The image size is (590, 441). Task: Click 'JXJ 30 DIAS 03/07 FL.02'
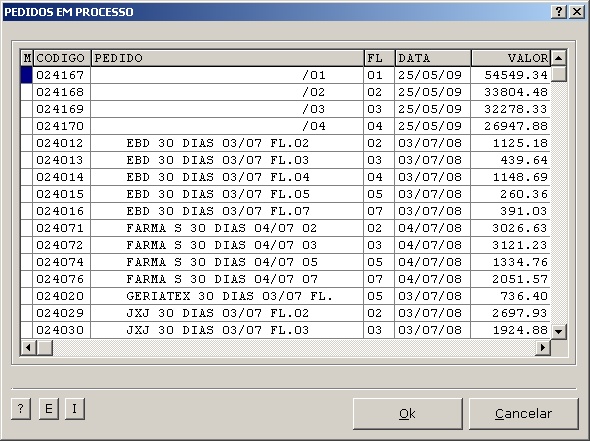pyautogui.click(x=217, y=313)
